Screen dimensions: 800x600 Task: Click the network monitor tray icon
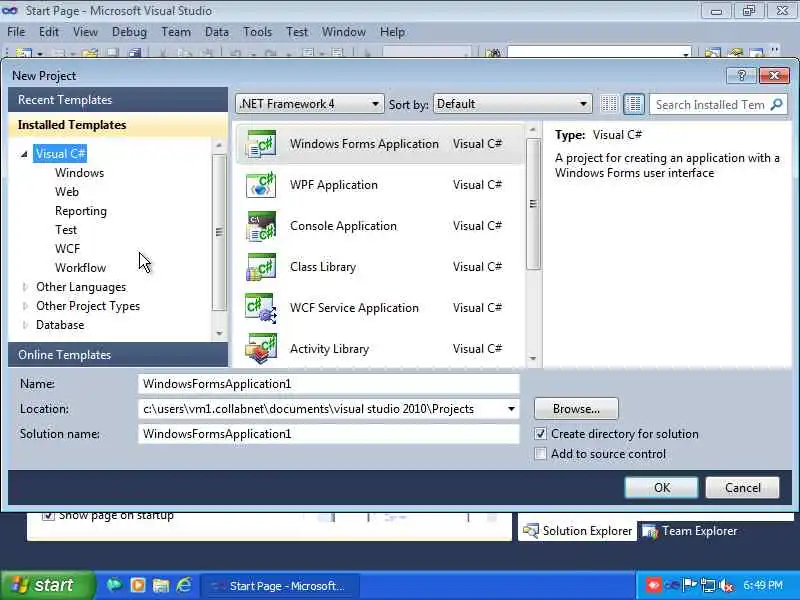tap(708, 585)
